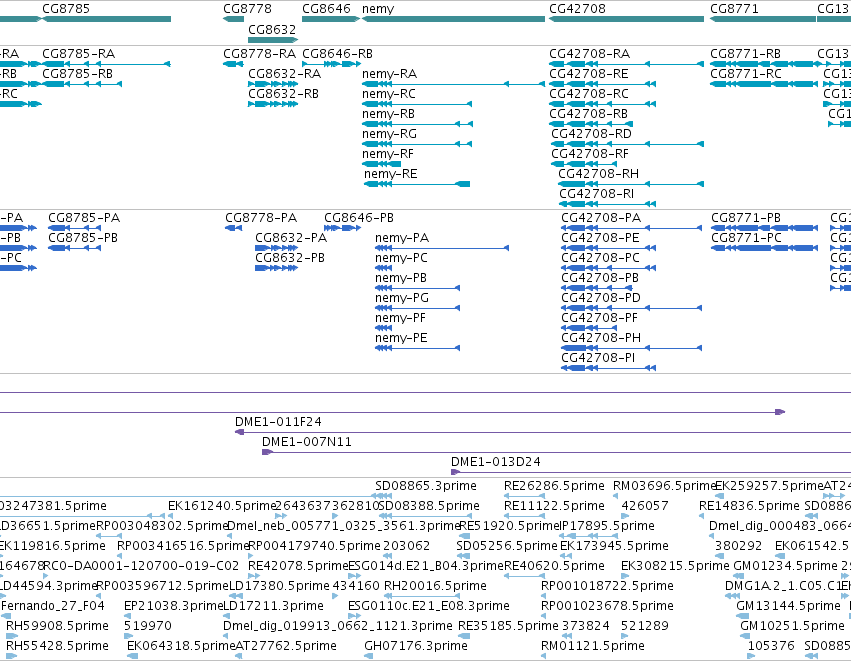Click the DME1-011F24 clone label

pyautogui.click(x=278, y=422)
